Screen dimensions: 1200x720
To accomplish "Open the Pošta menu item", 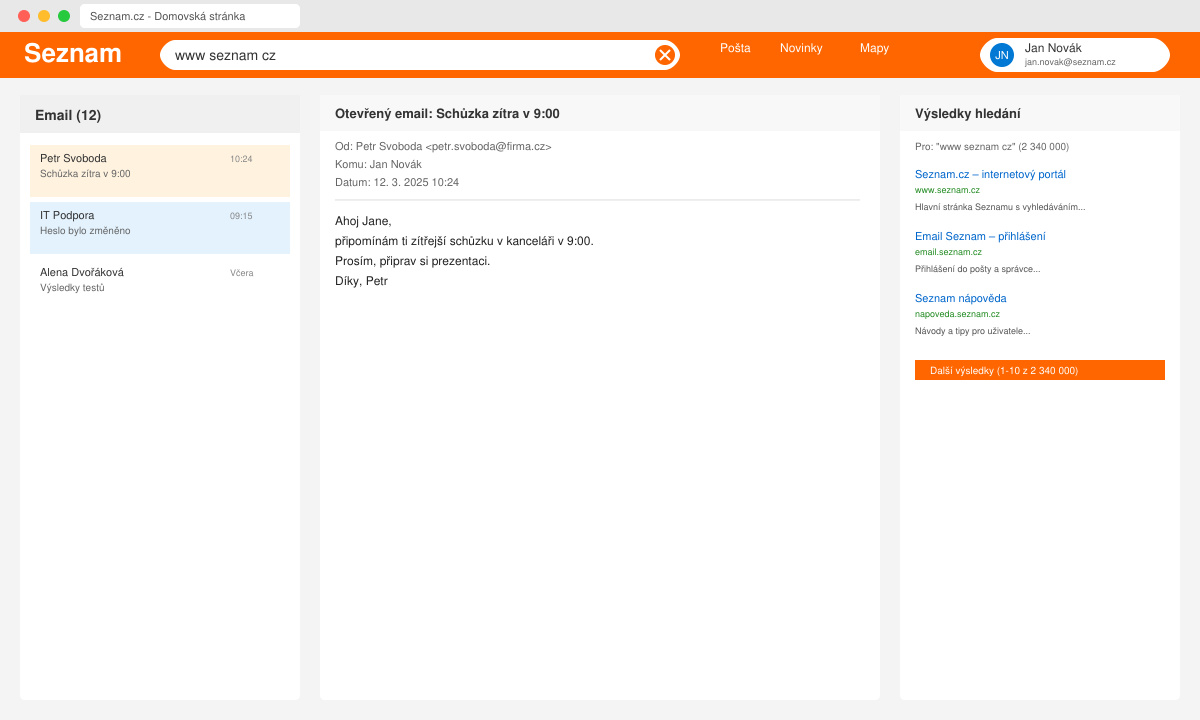I will point(735,48).
